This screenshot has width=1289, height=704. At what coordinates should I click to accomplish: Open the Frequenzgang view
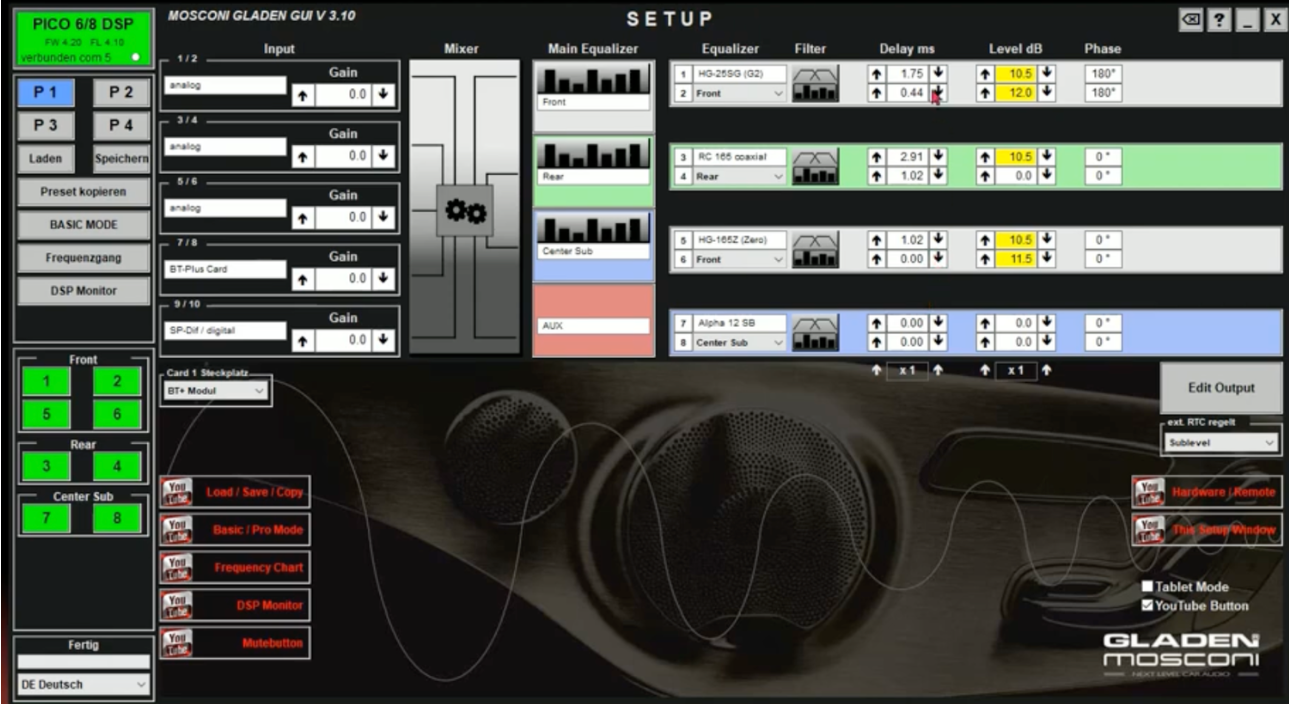click(x=84, y=257)
